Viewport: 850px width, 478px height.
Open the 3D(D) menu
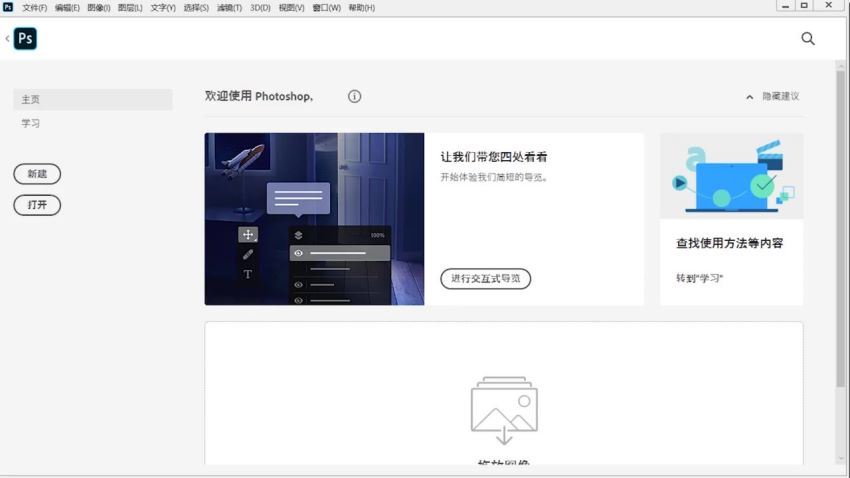pos(260,8)
